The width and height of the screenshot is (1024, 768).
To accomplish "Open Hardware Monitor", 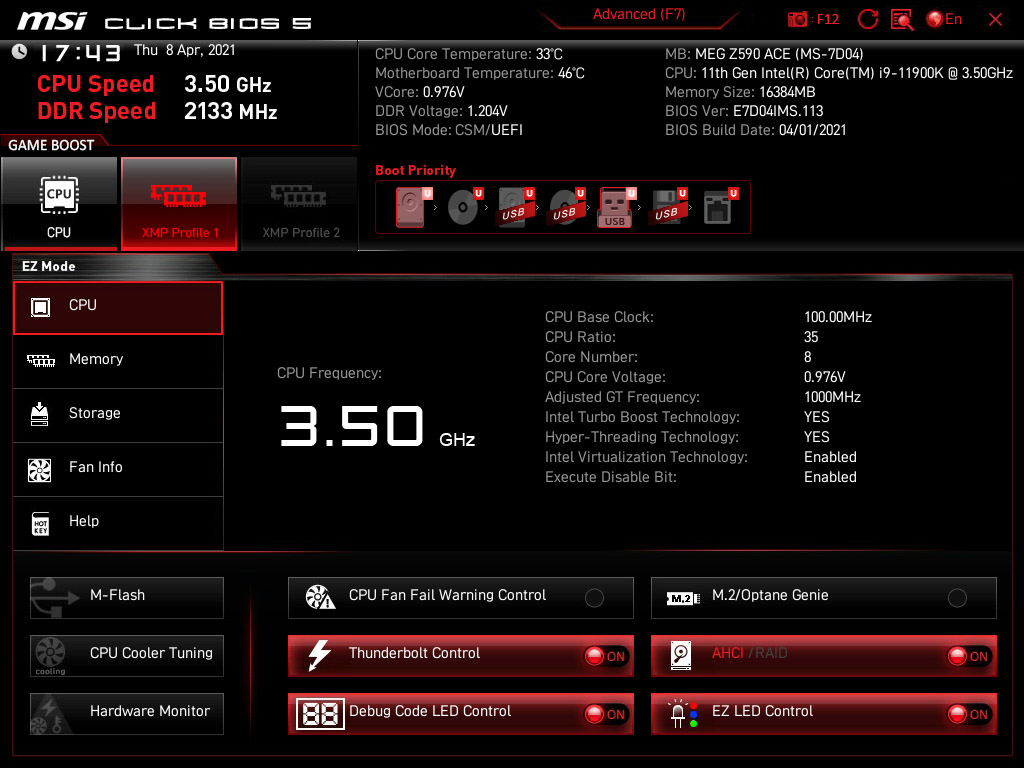I will (127, 714).
